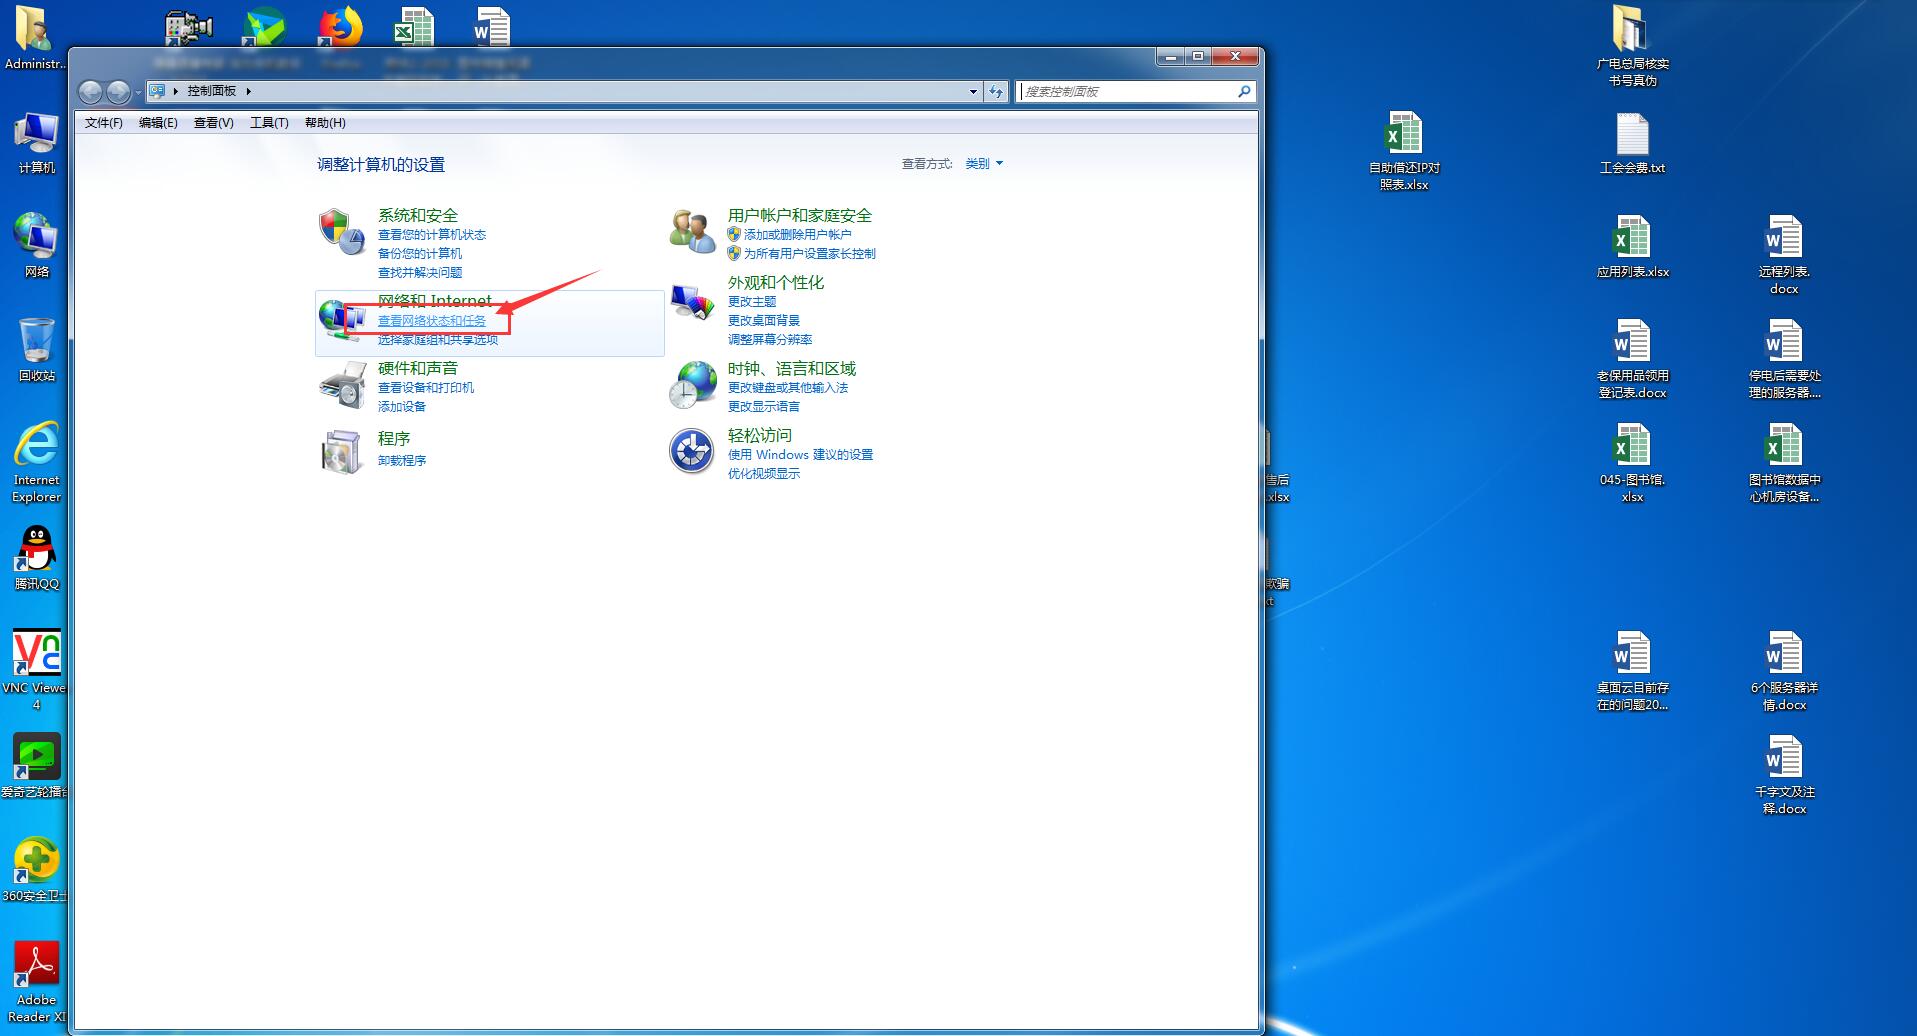The width and height of the screenshot is (1917, 1036).
Task: Click the 控制面板 breadcrumb in the address bar
Action: (212, 91)
